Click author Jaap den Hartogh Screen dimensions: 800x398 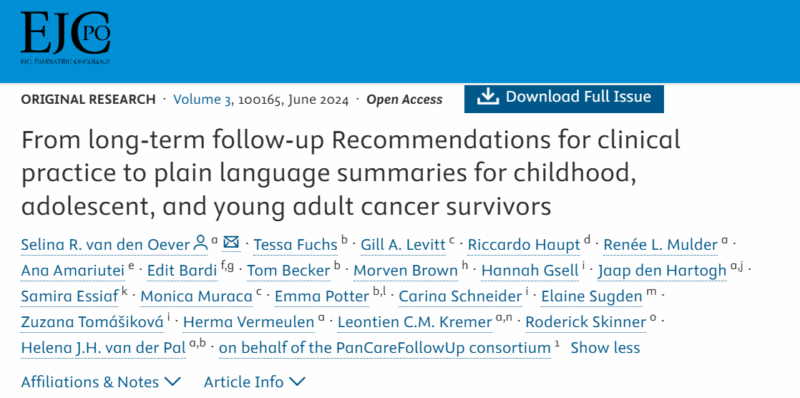coord(662,271)
